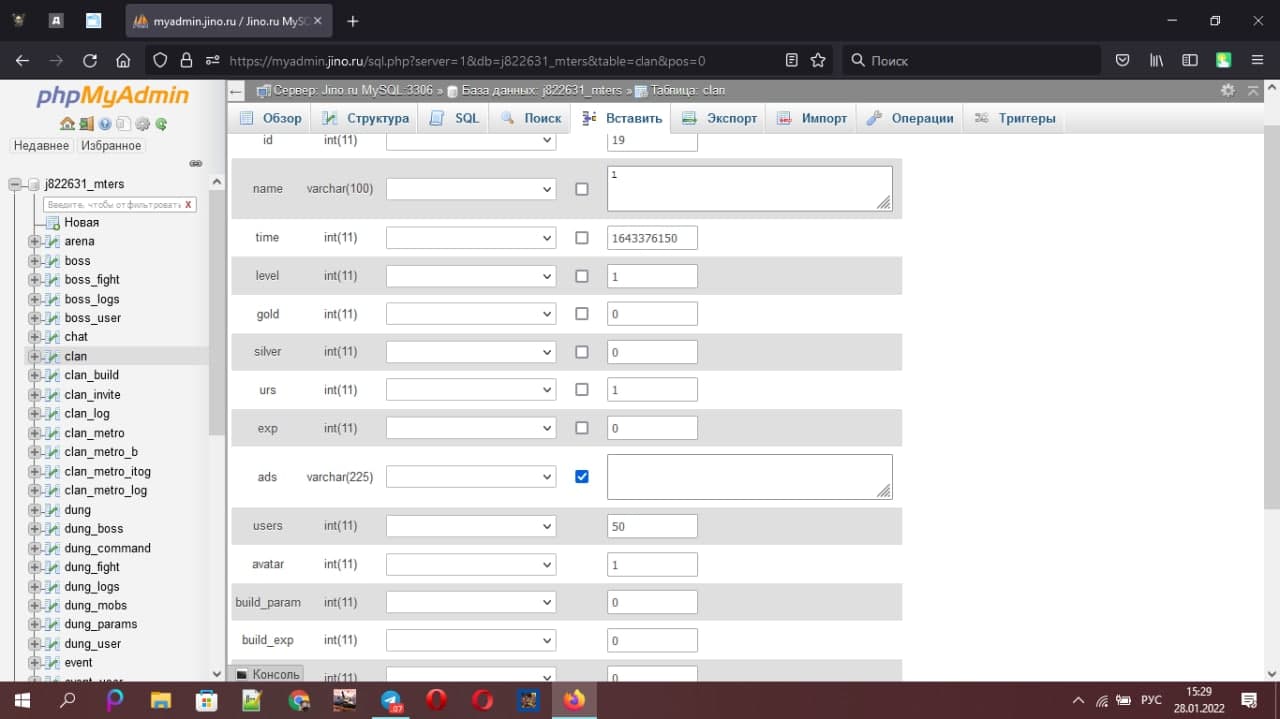Open phpMyAdmin documentation help icon
Viewport: 1280px width, 719px height.
coord(105,124)
